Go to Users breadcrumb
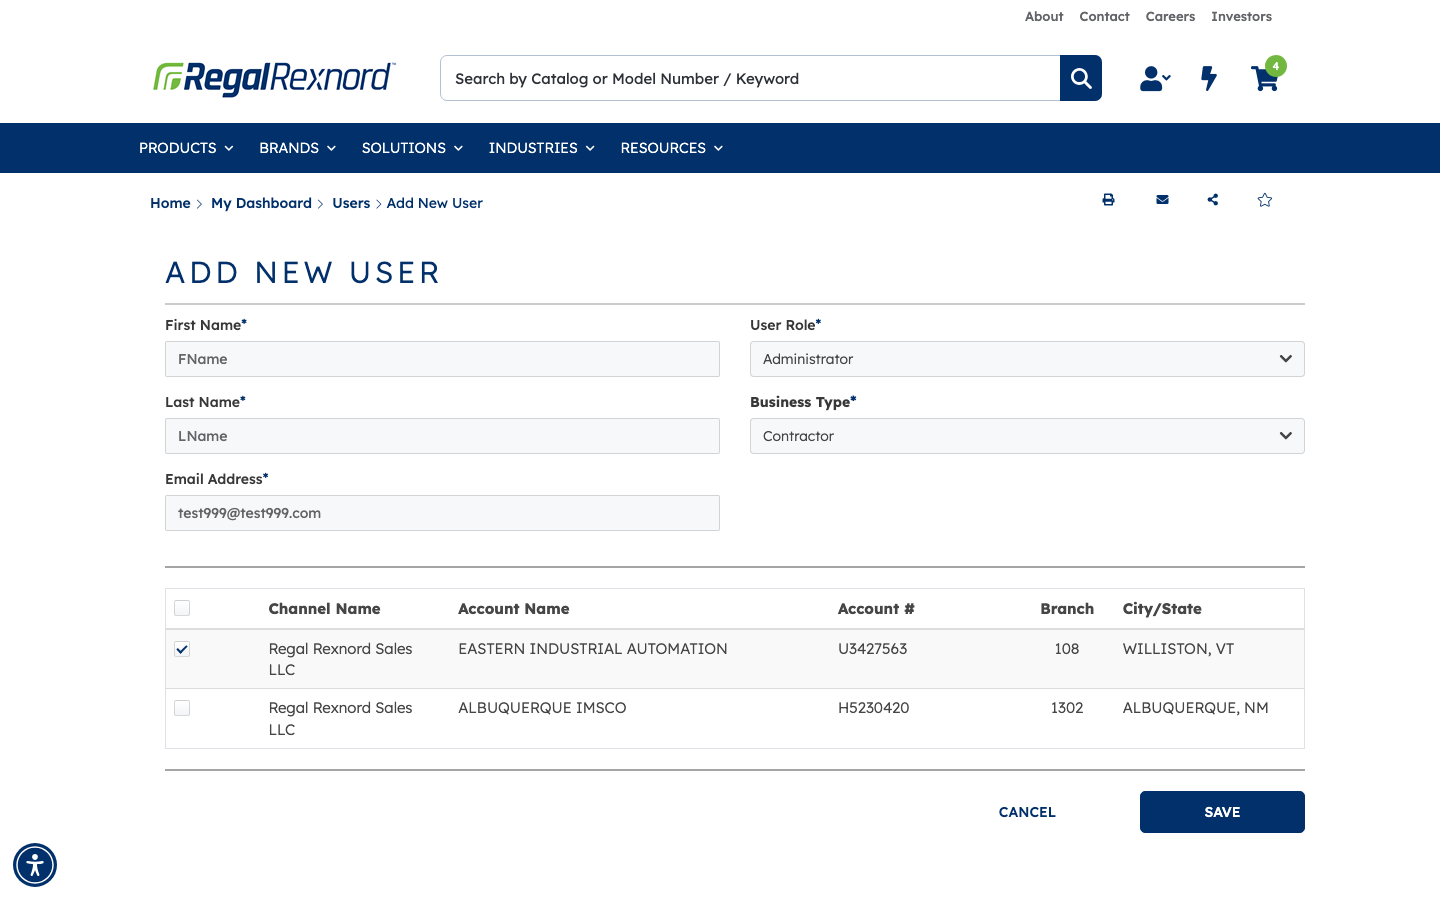Screen dimensions: 1440x900 point(351,203)
